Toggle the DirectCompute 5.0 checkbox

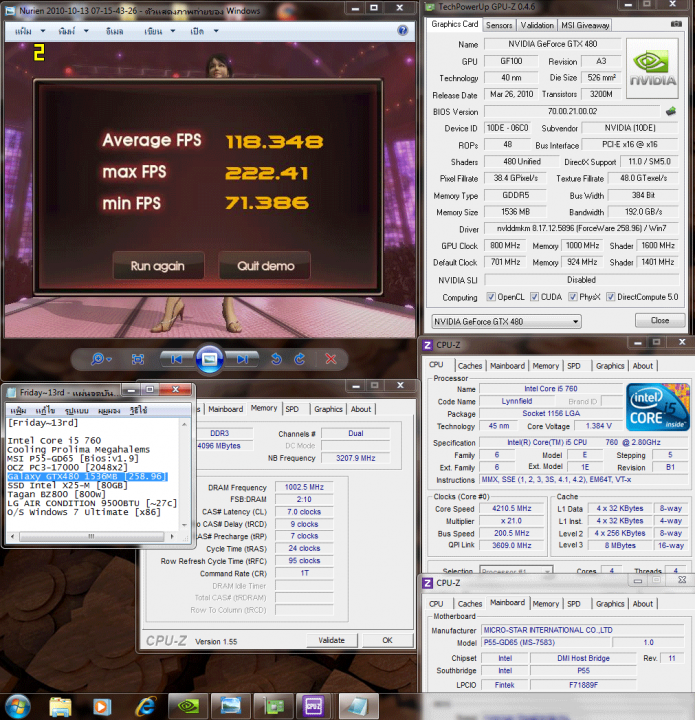pyautogui.click(x=611, y=297)
